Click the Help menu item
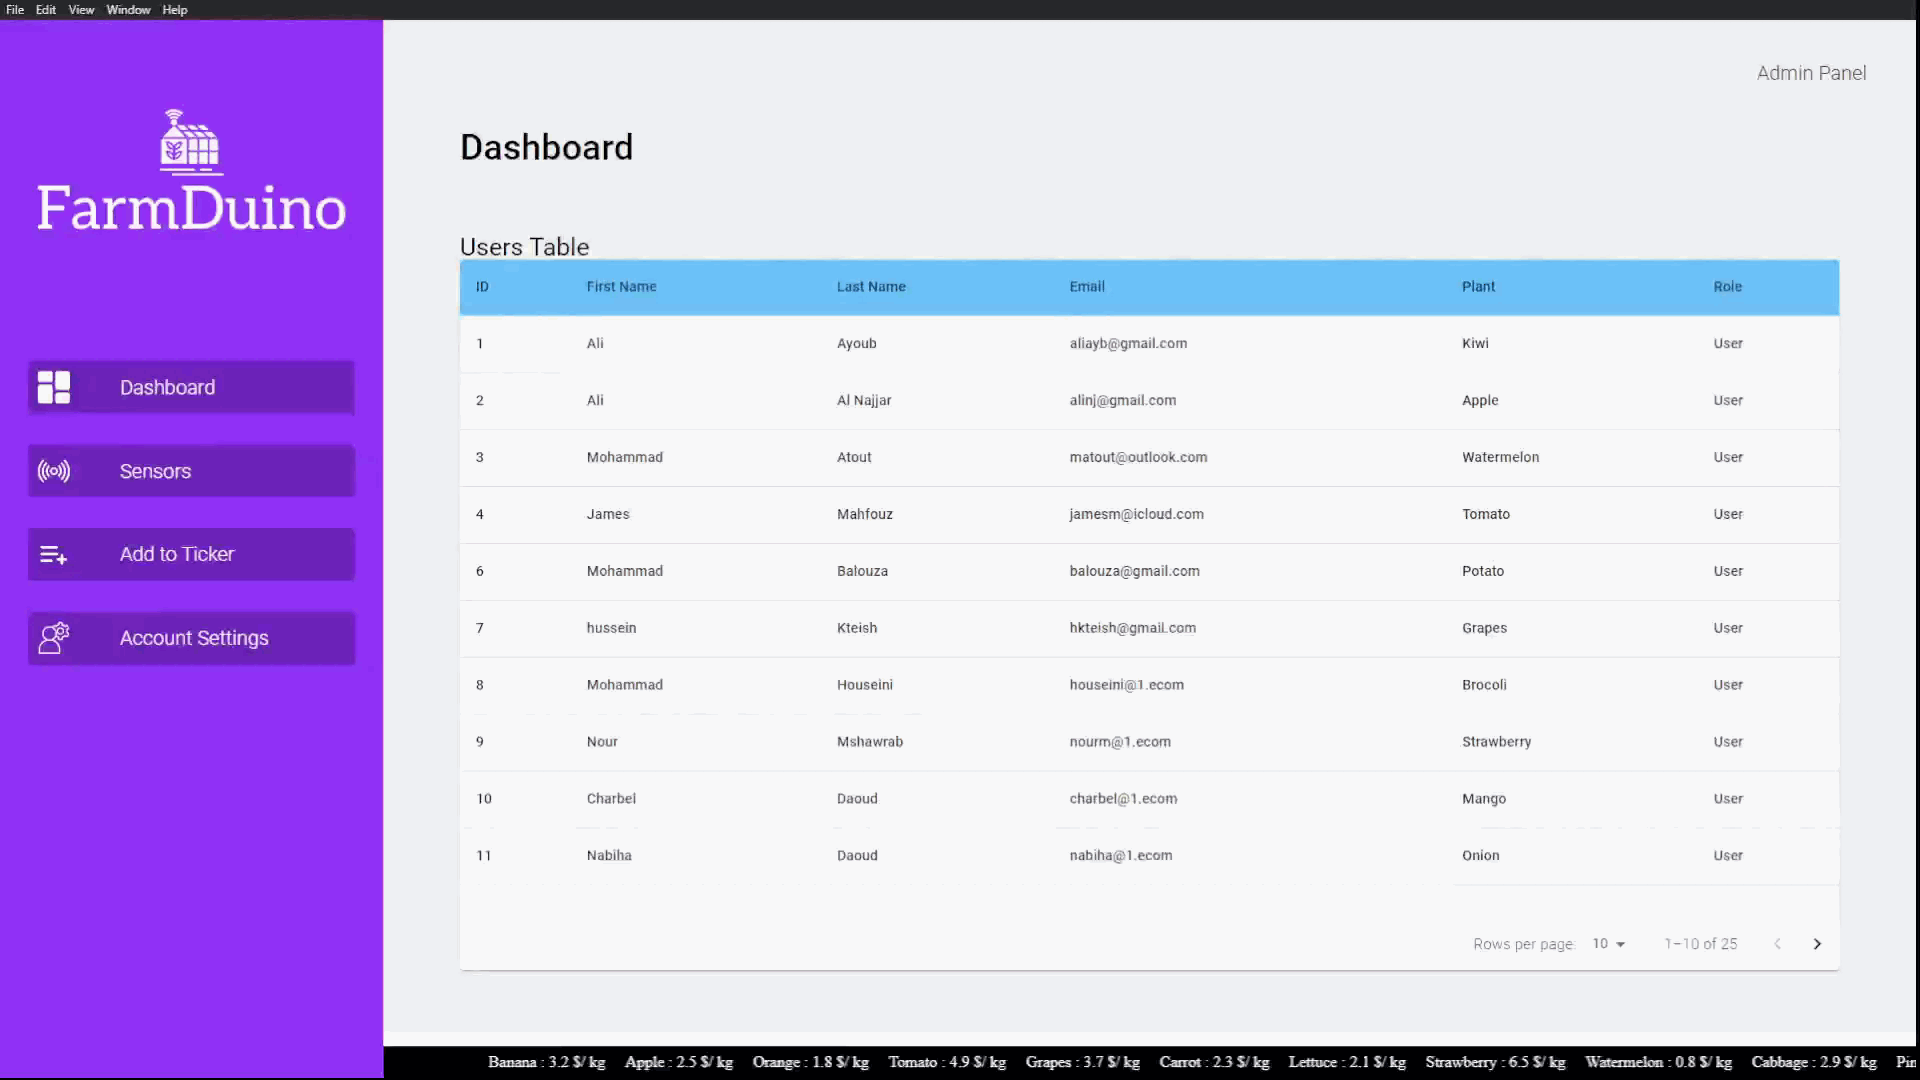Viewport: 1920px width, 1080px height. point(175,9)
